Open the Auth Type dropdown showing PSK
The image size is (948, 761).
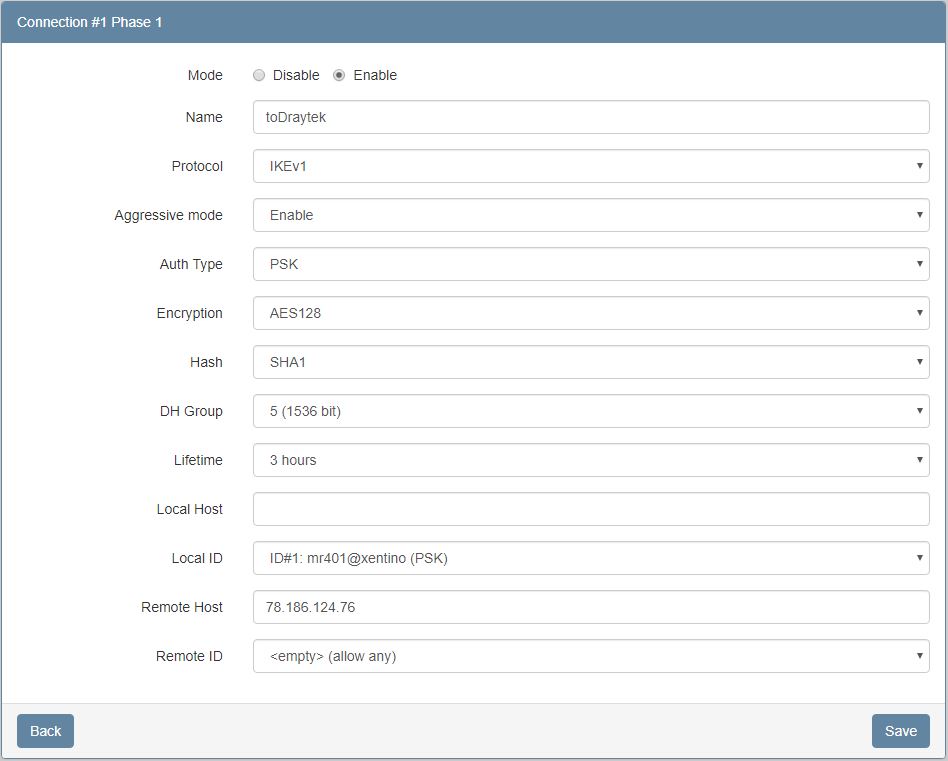[591, 264]
